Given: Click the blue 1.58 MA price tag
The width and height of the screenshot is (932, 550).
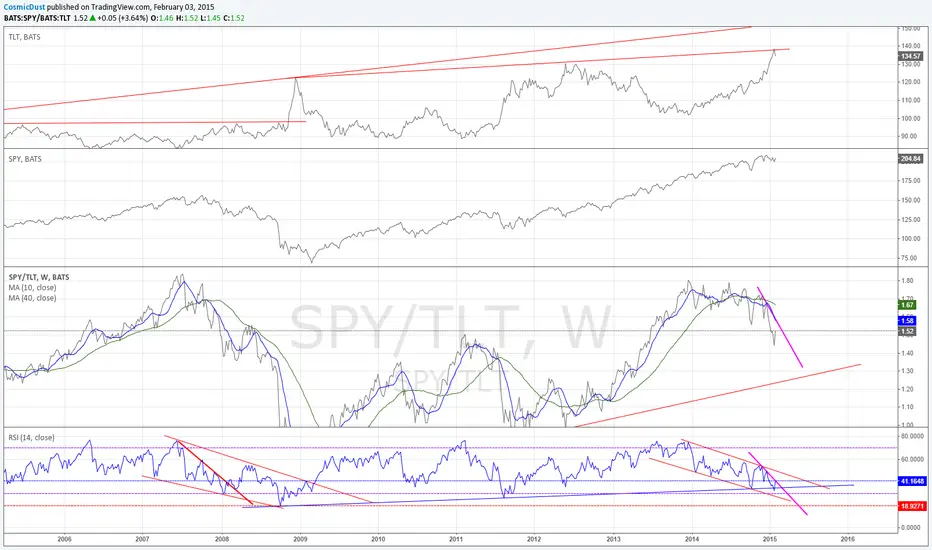Looking at the screenshot, I should pyautogui.click(x=907, y=320).
